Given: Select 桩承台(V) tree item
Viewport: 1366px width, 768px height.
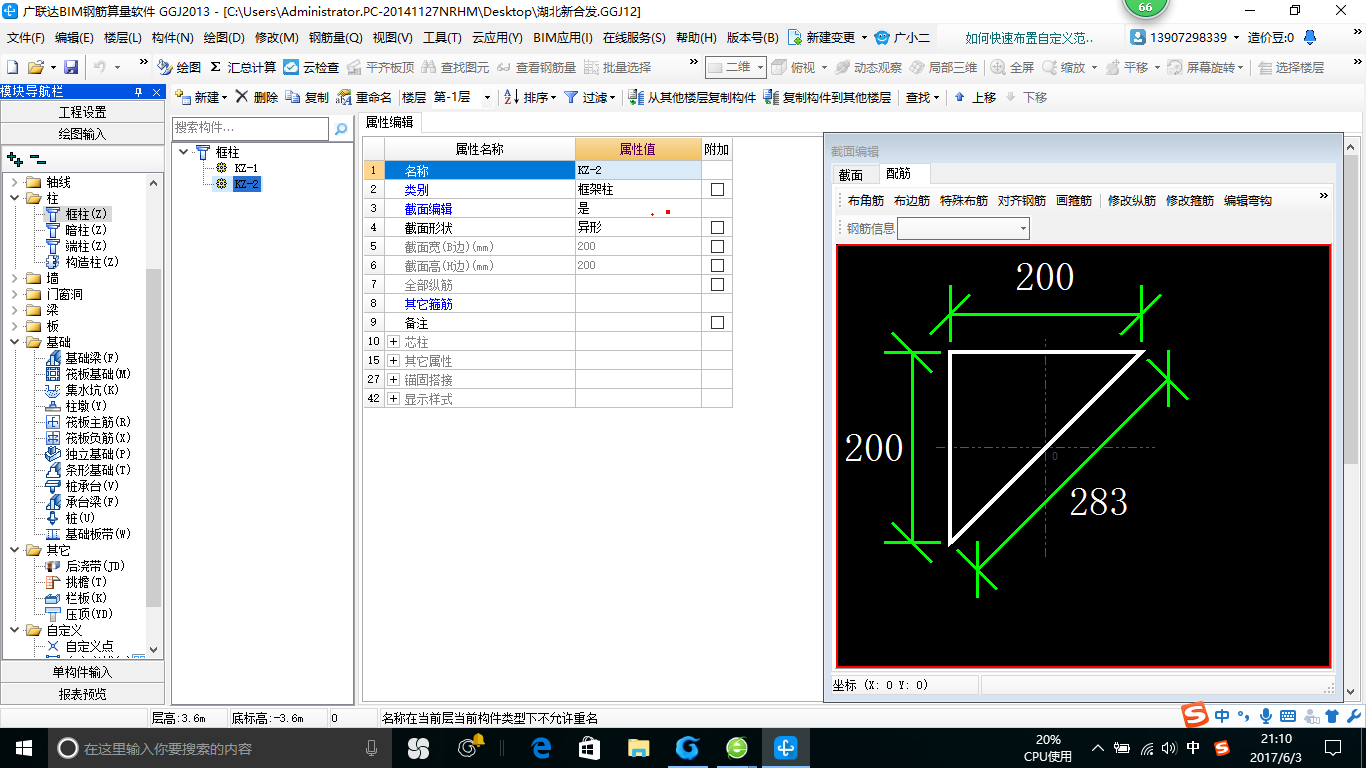Looking at the screenshot, I should pos(82,486).
